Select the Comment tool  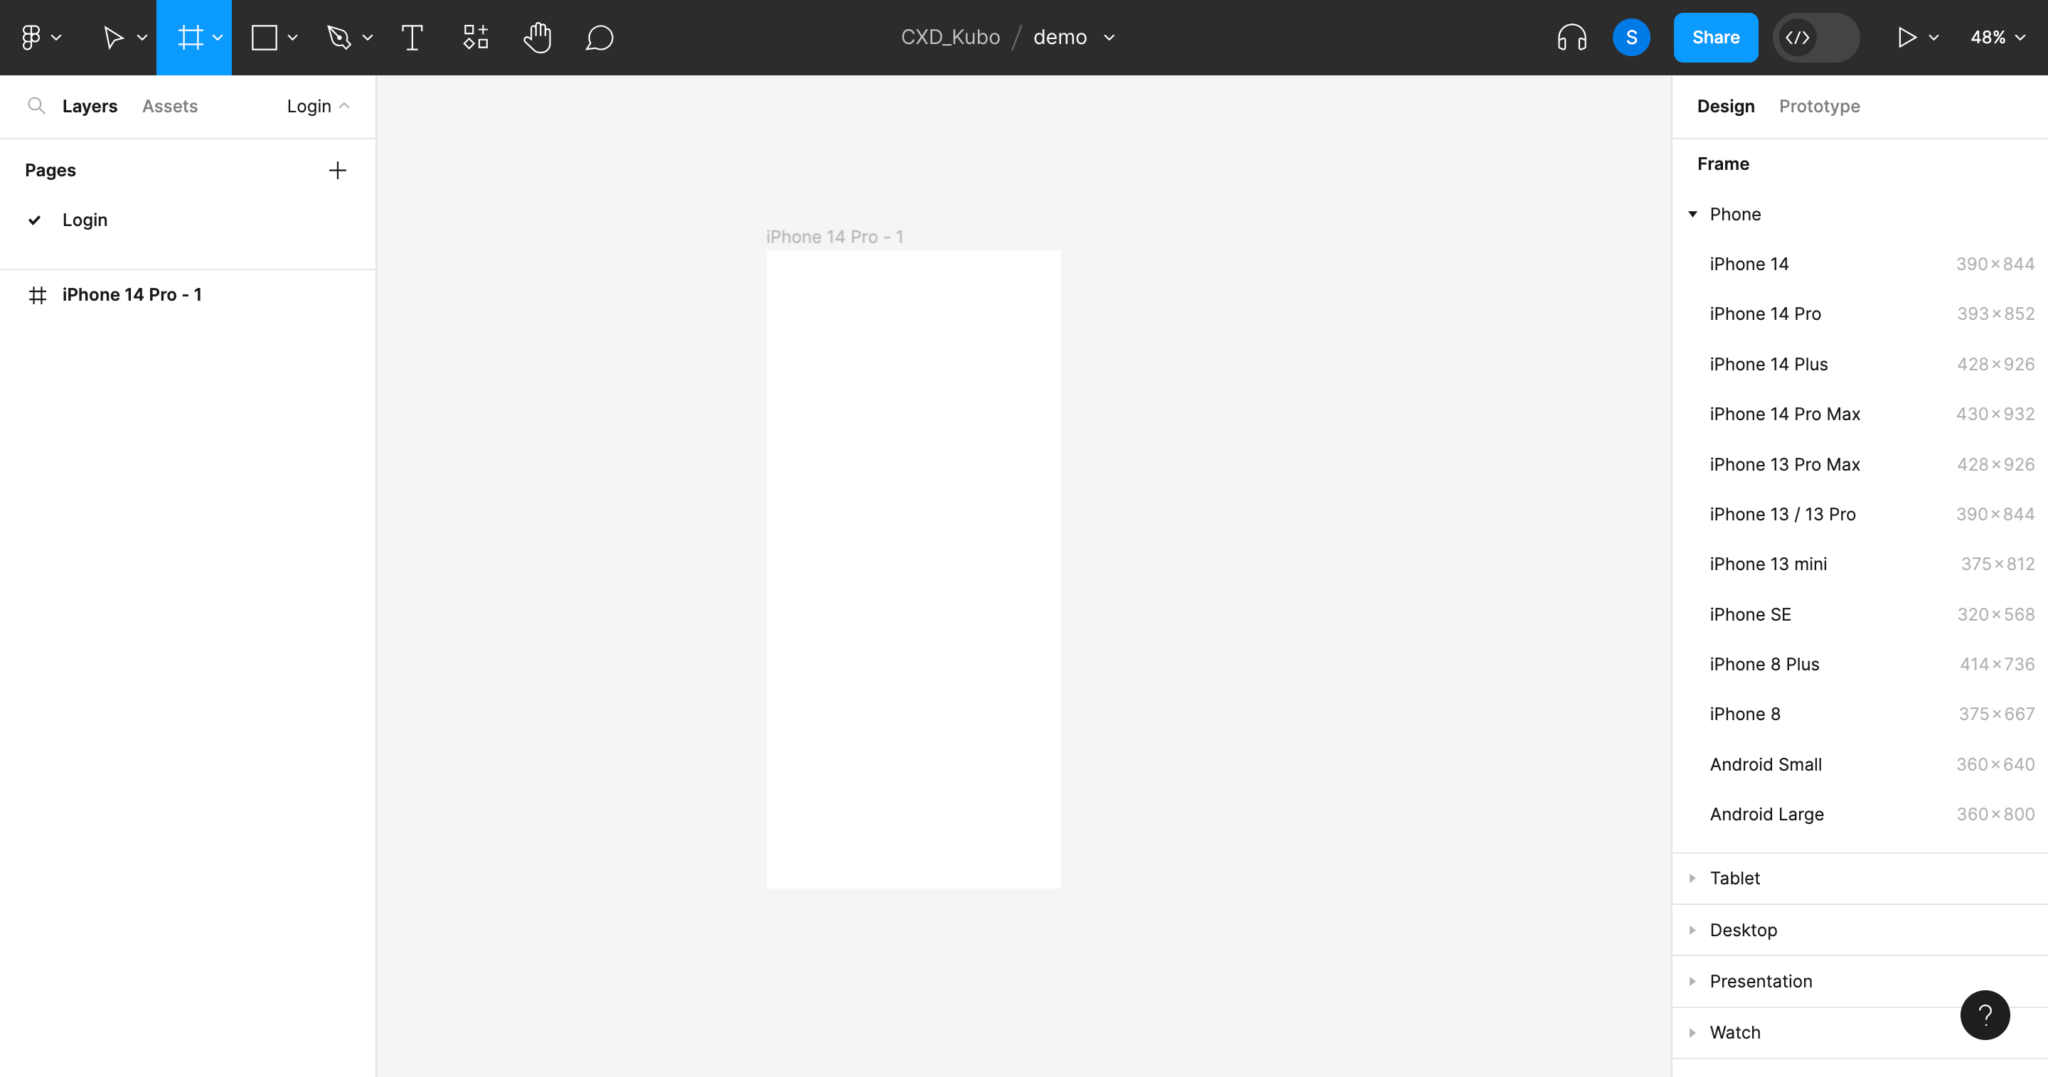[x=599, y=37]
